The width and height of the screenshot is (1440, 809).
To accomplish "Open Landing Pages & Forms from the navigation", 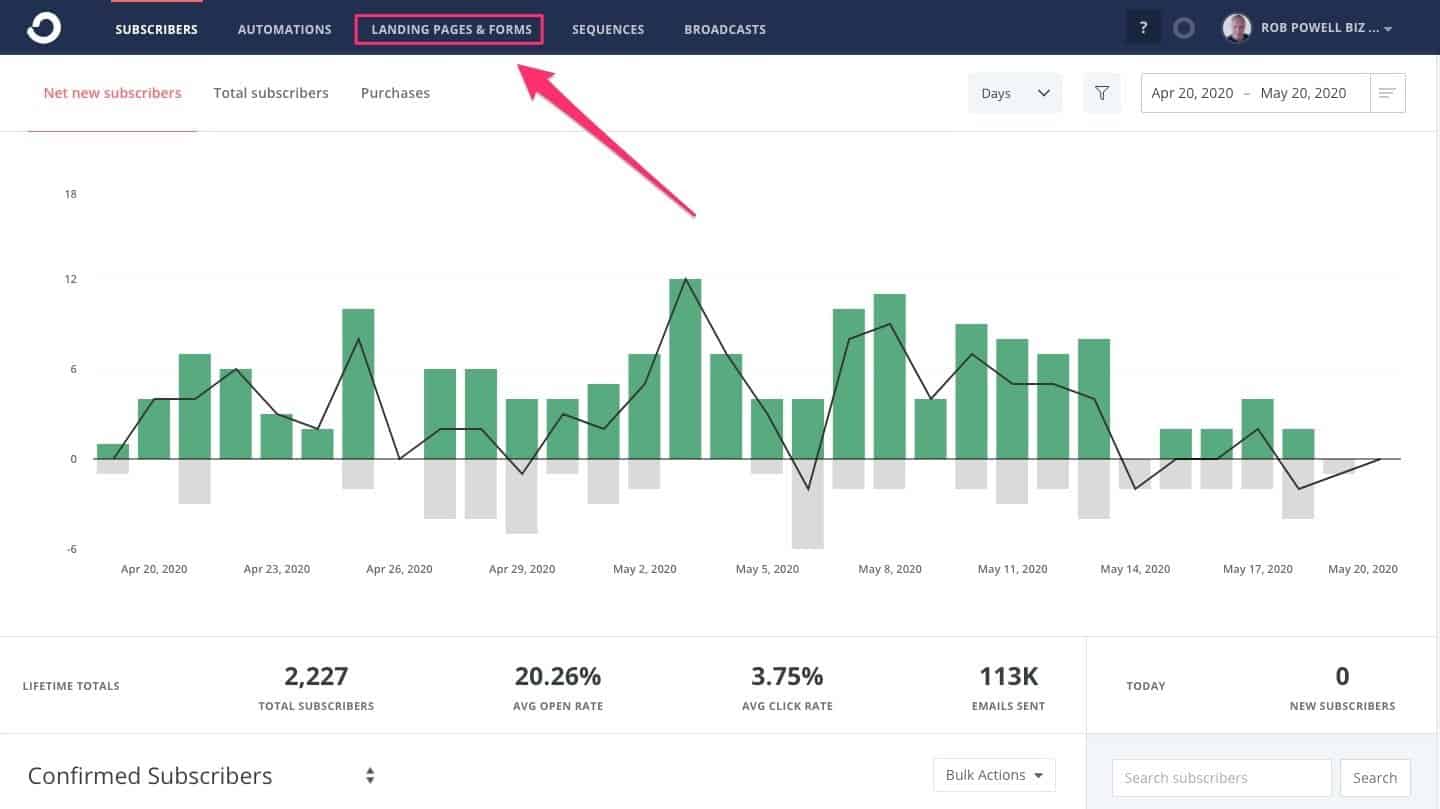I will click(449, 29).
